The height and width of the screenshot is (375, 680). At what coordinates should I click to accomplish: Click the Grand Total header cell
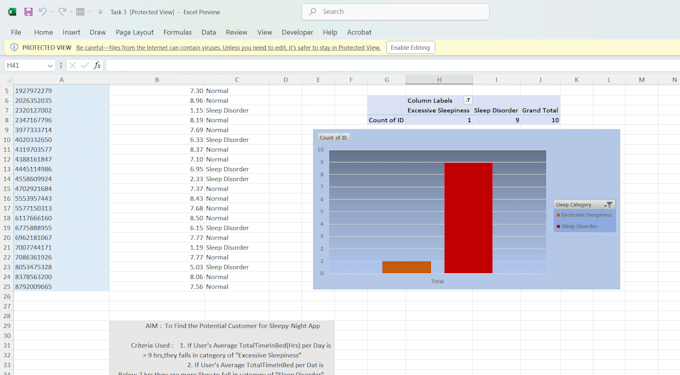tap(540, 110)
